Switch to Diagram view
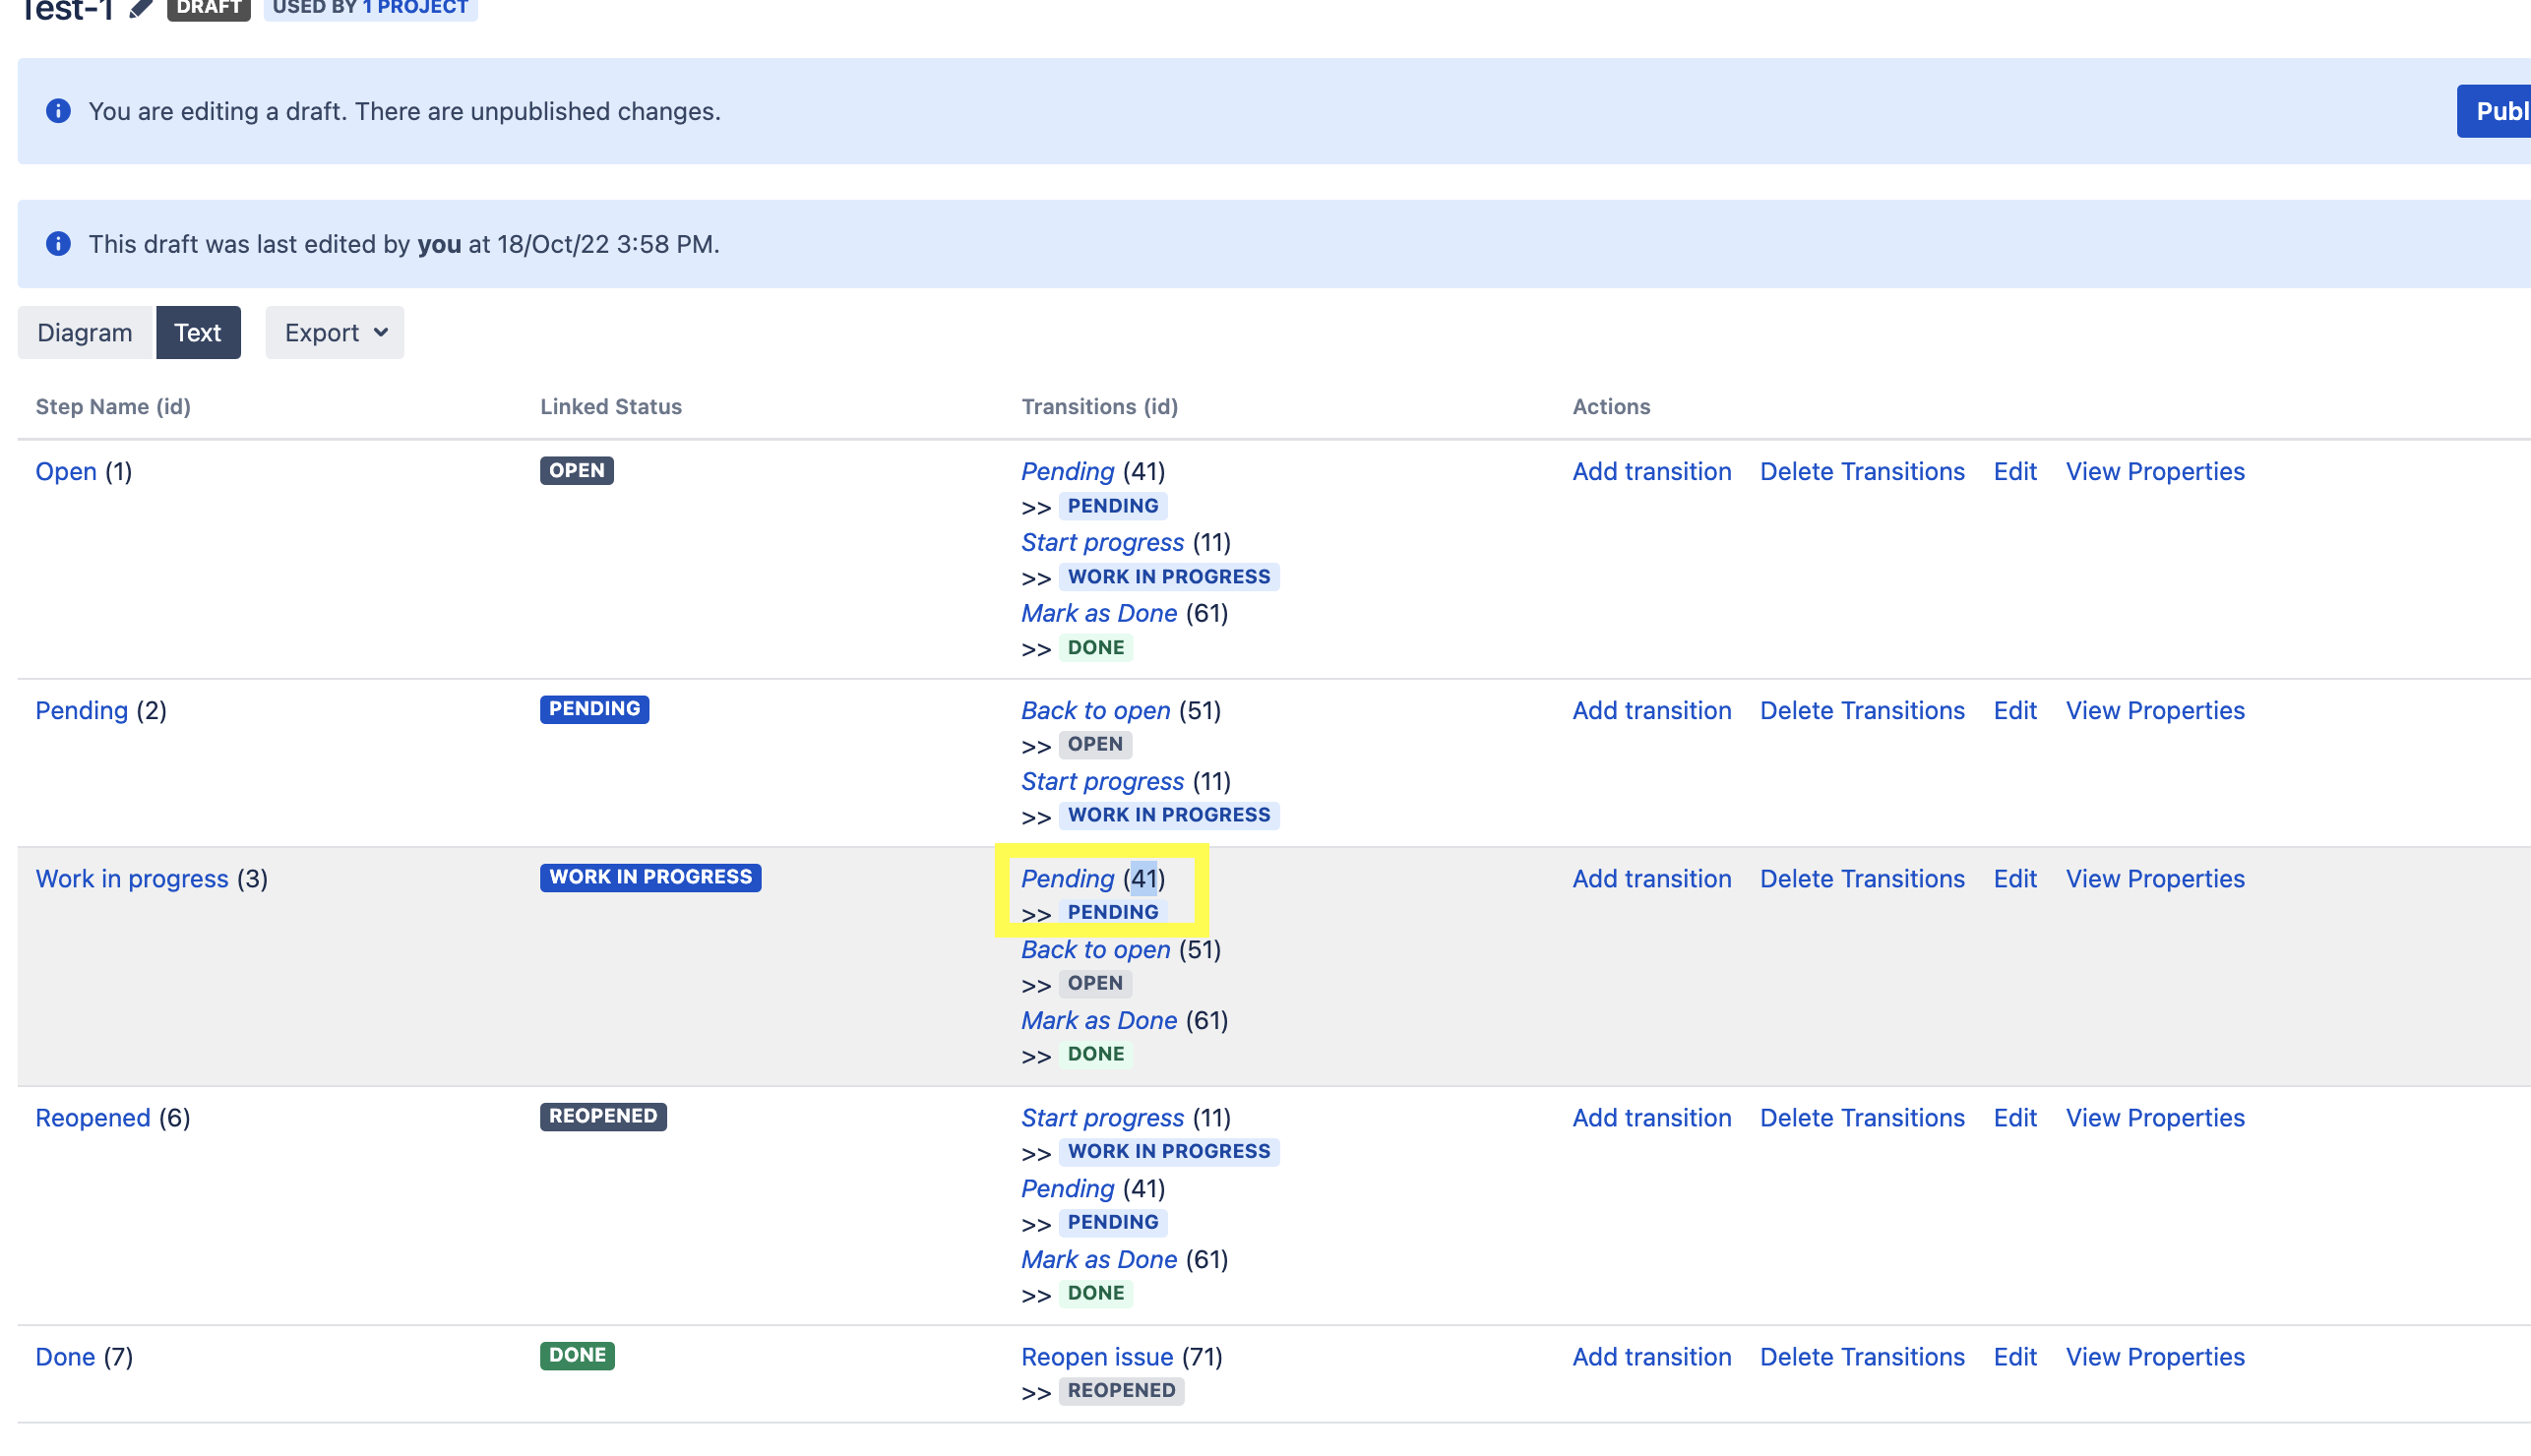The width and height of the screenshot is (2531, 1456). click(84, 332)
